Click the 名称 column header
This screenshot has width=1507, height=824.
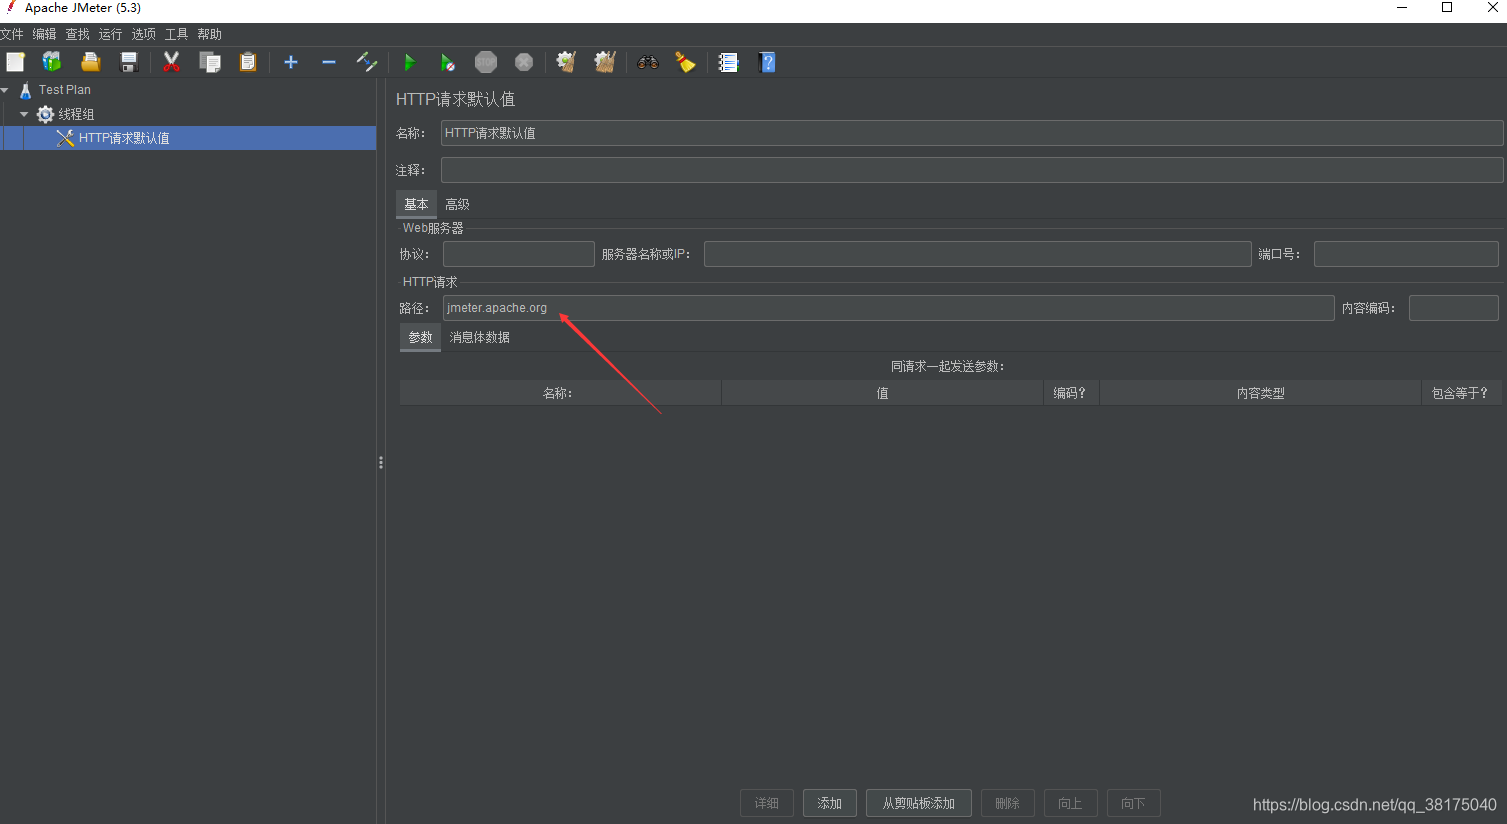point(560,393)
